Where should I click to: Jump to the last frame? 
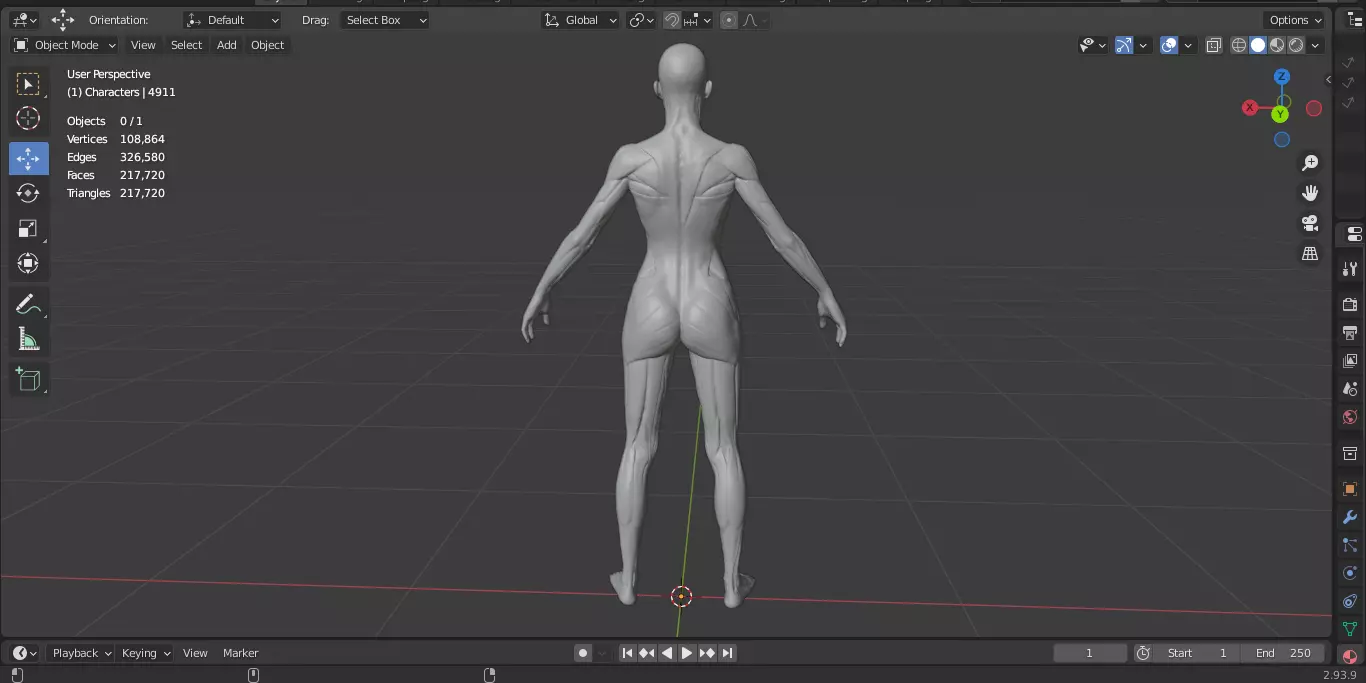coord(728,653)
